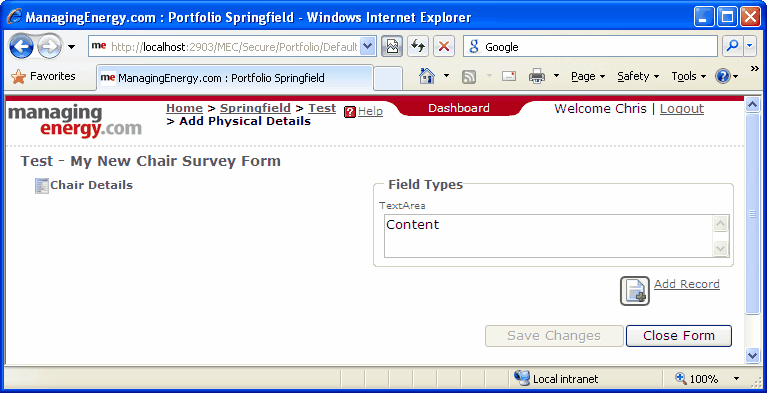The width and height of the screenshot is (767, 393).
Task: Open the Safety menu
Action: [x=638, y=76]
